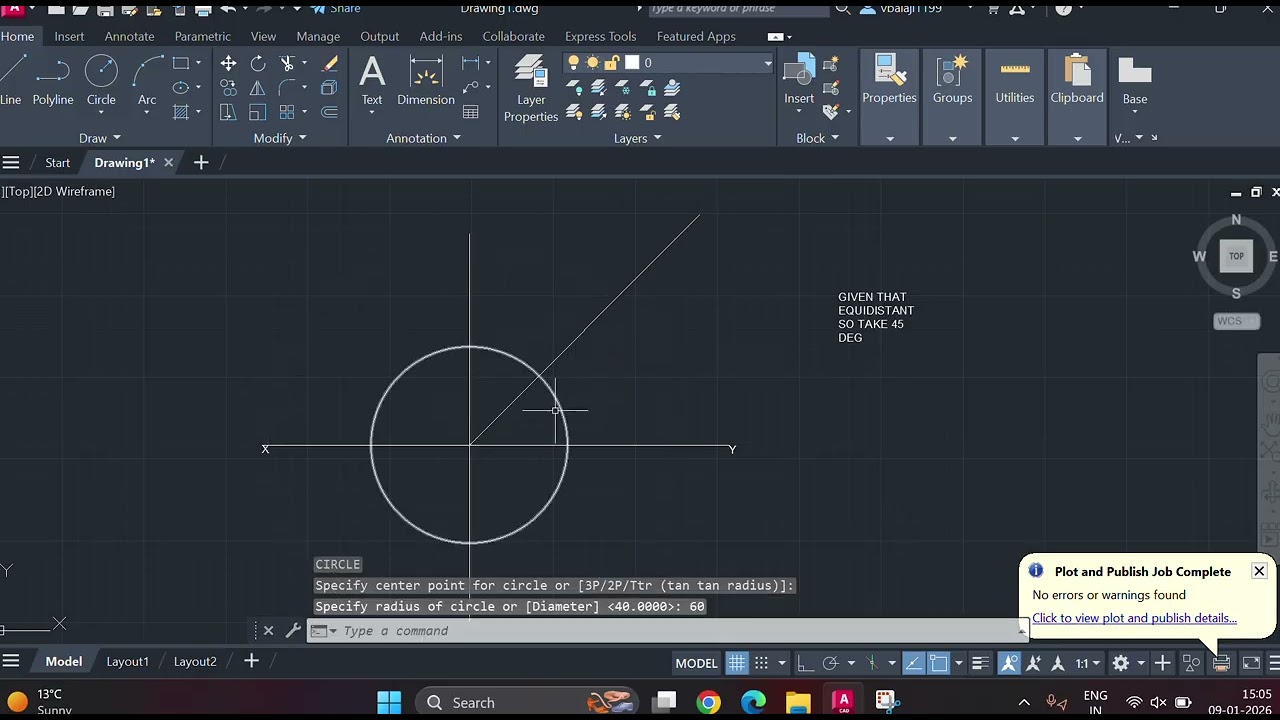
Task: Select the Polyline tool
Action: pyautogui.click(x=52, y=80)
